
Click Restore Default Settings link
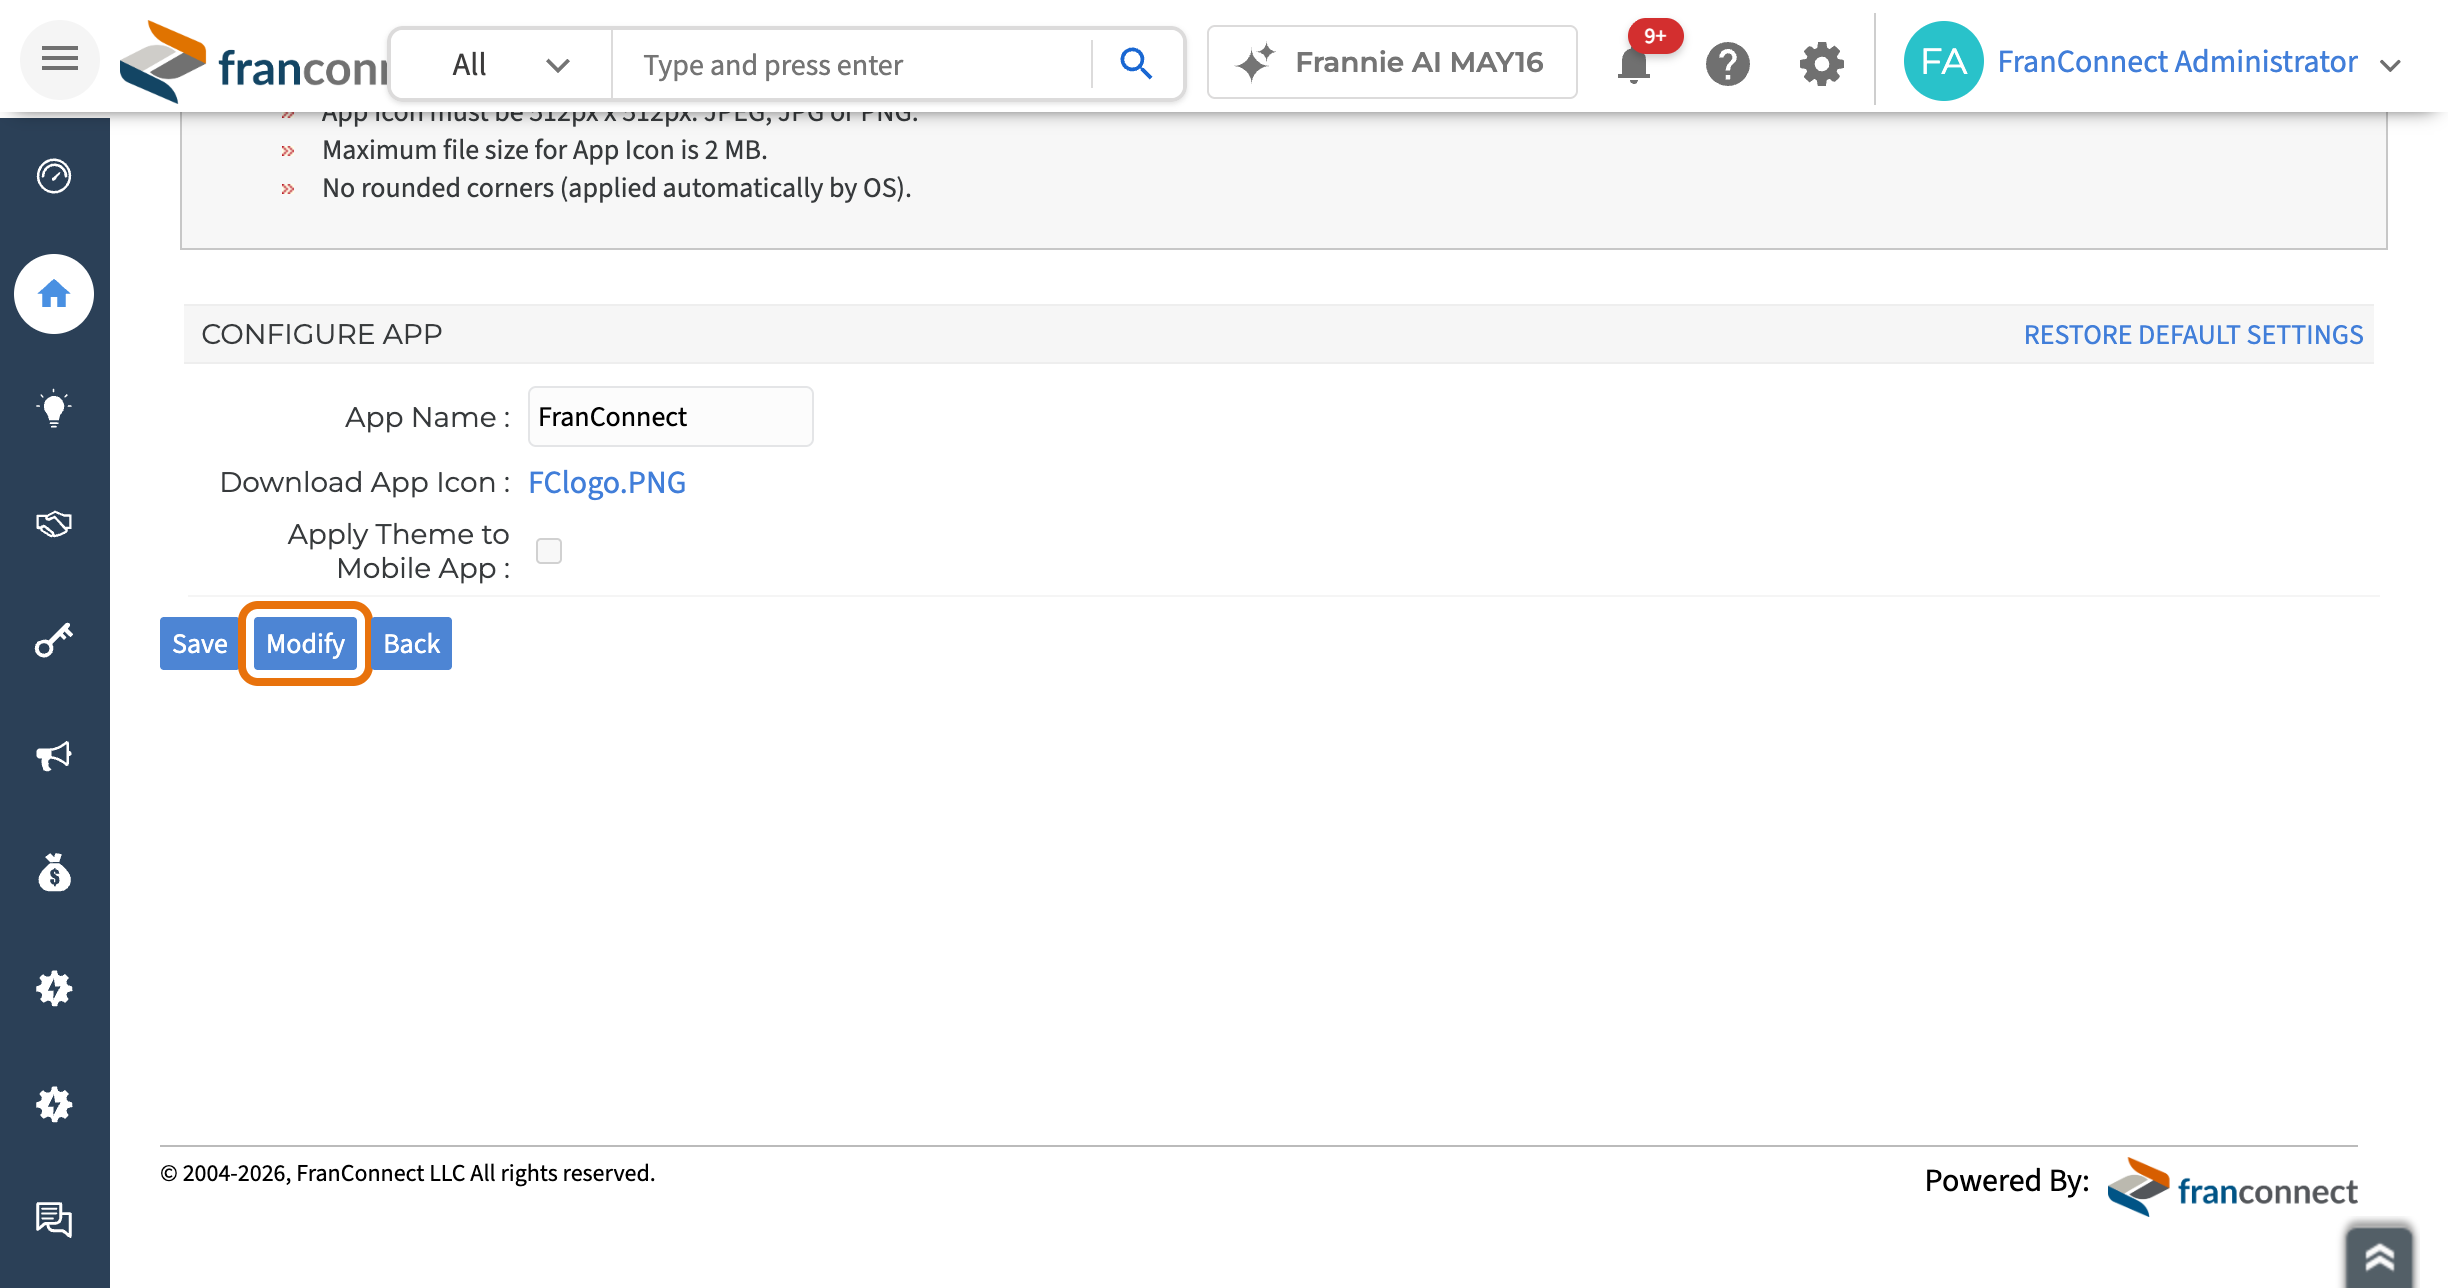click(2193, 334)
